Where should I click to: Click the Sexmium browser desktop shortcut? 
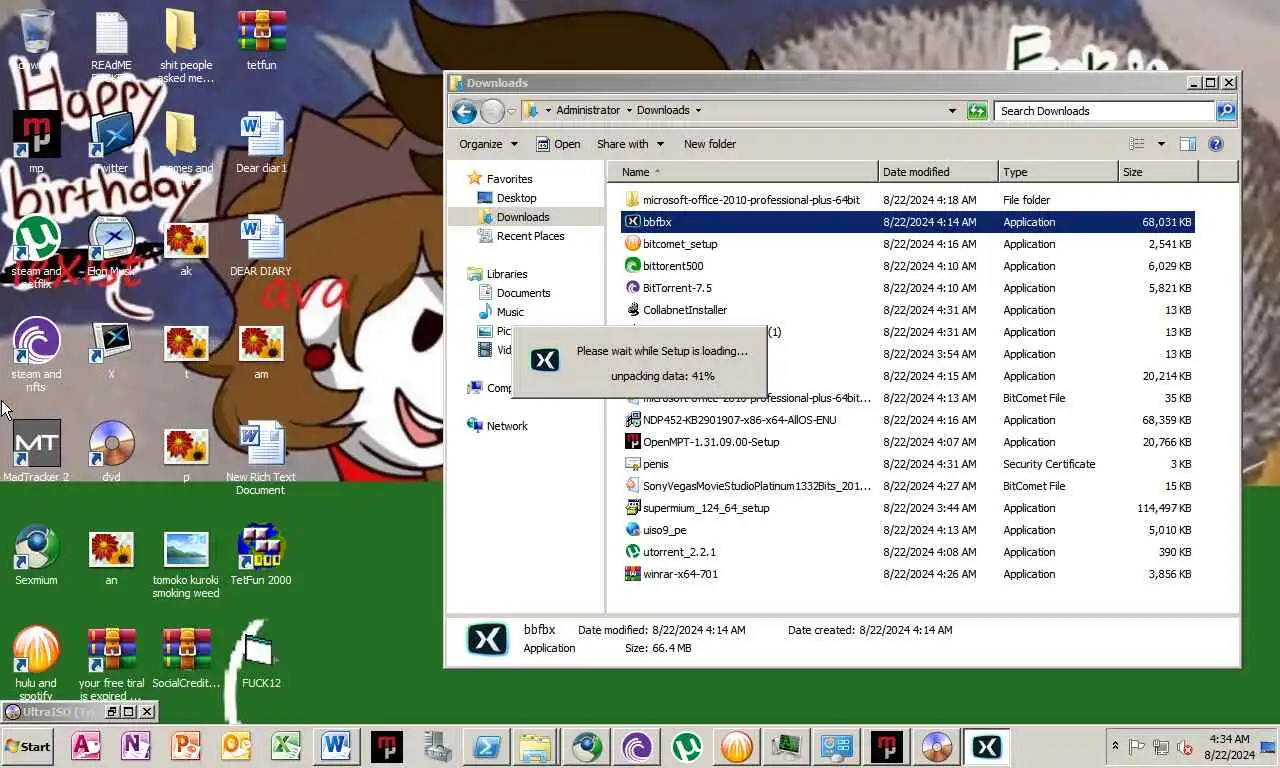36,547
